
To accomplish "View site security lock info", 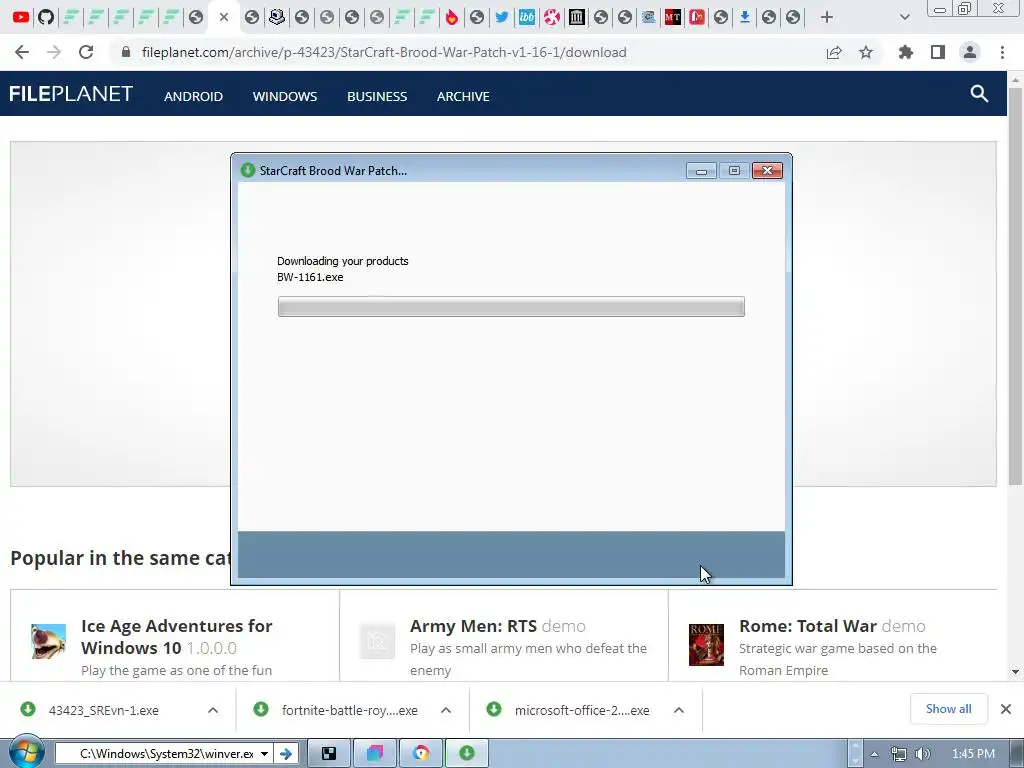I will pyautogui.click(x=126, y=52).
